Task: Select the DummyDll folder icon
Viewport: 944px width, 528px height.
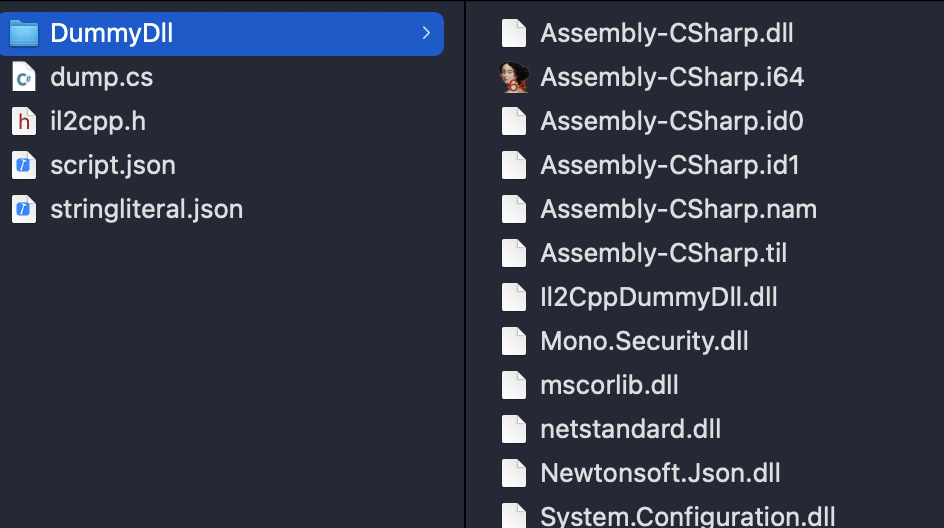Action: pos(23,33)
